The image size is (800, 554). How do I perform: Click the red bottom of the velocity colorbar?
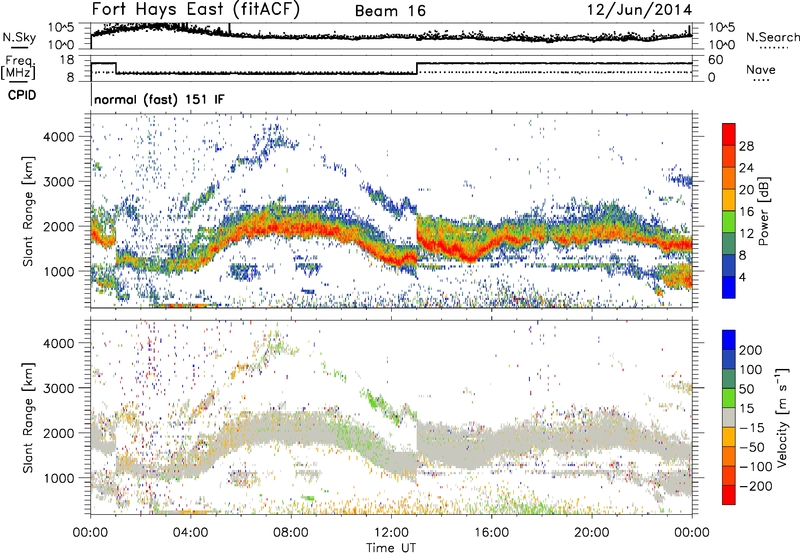tap(729, 495)
